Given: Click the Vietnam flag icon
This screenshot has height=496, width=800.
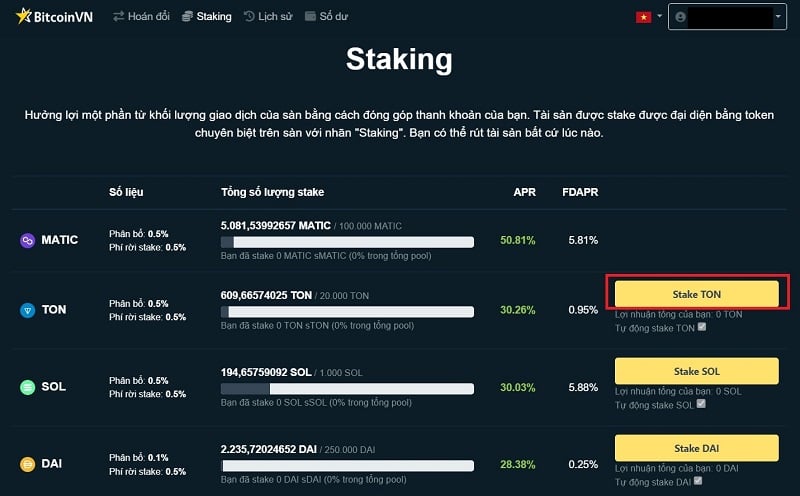Looking at the screenshot, I should (x=643, y=17).
